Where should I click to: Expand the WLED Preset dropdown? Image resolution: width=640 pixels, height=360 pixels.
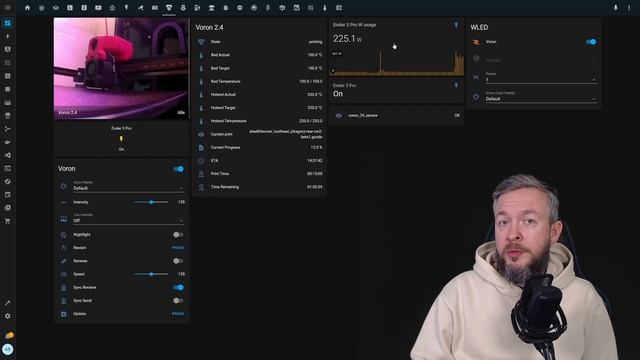[x=541, y=78]
